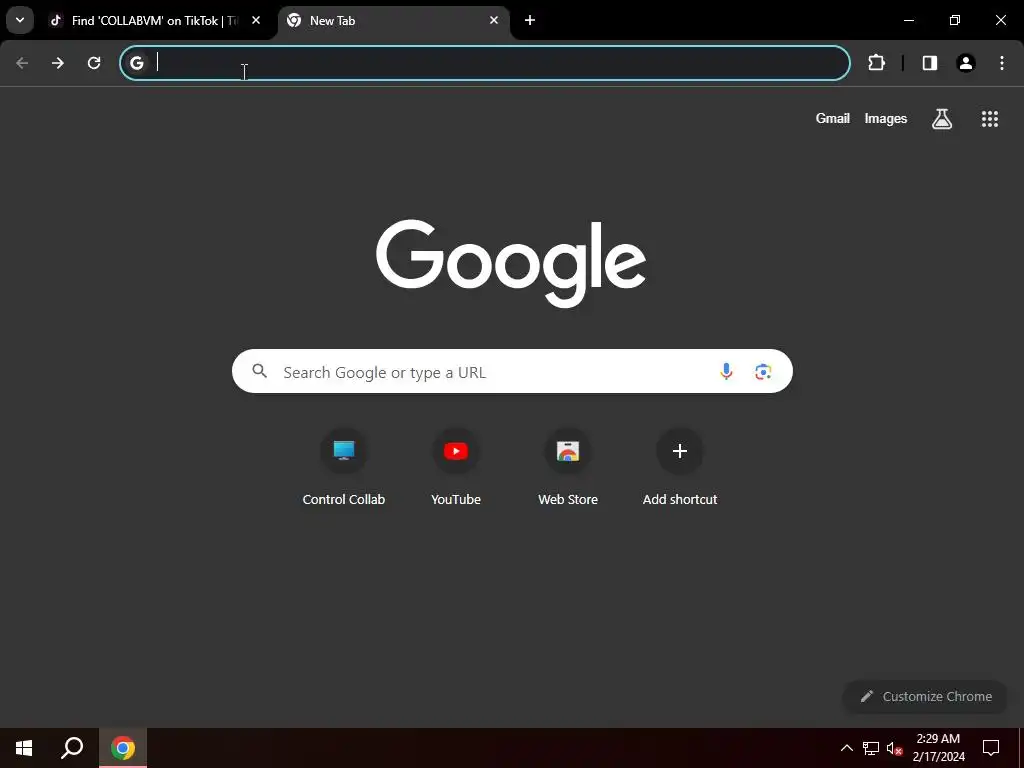Open the Images link
Viewport: 1024px width, 768px height.
click(886, 118)
